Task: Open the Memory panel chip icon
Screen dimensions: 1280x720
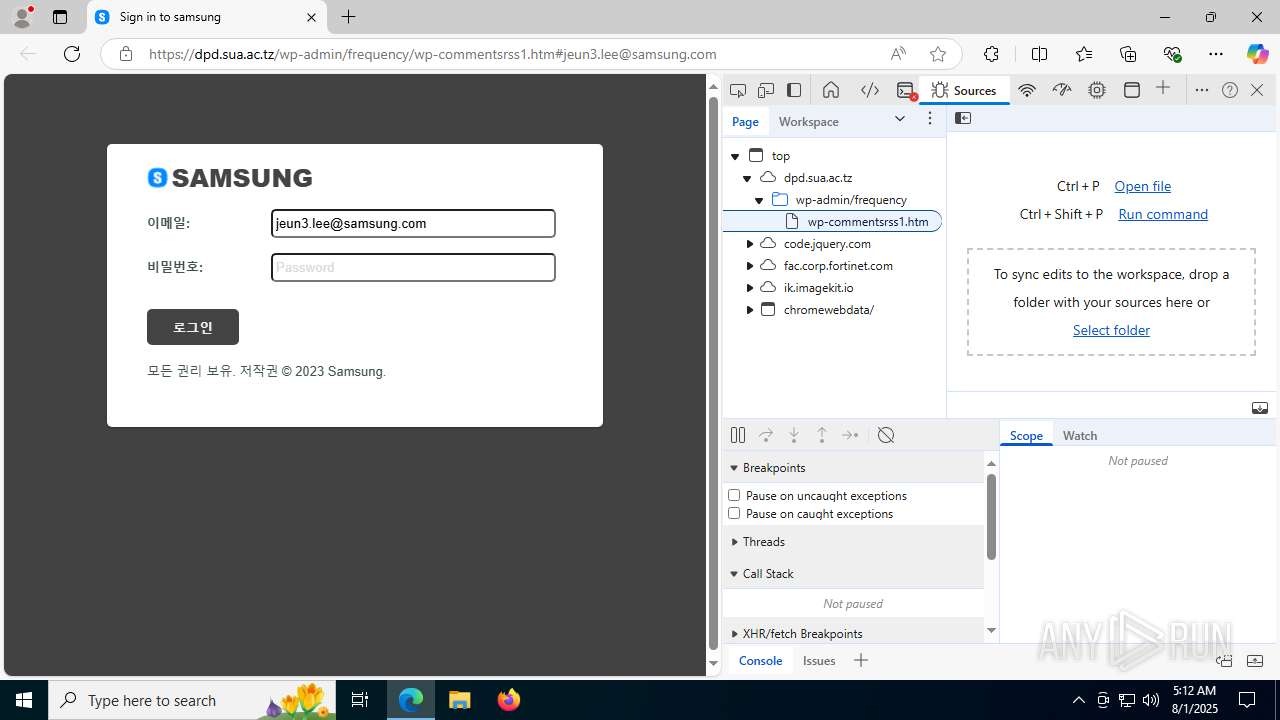Action: coord(1097,90)
